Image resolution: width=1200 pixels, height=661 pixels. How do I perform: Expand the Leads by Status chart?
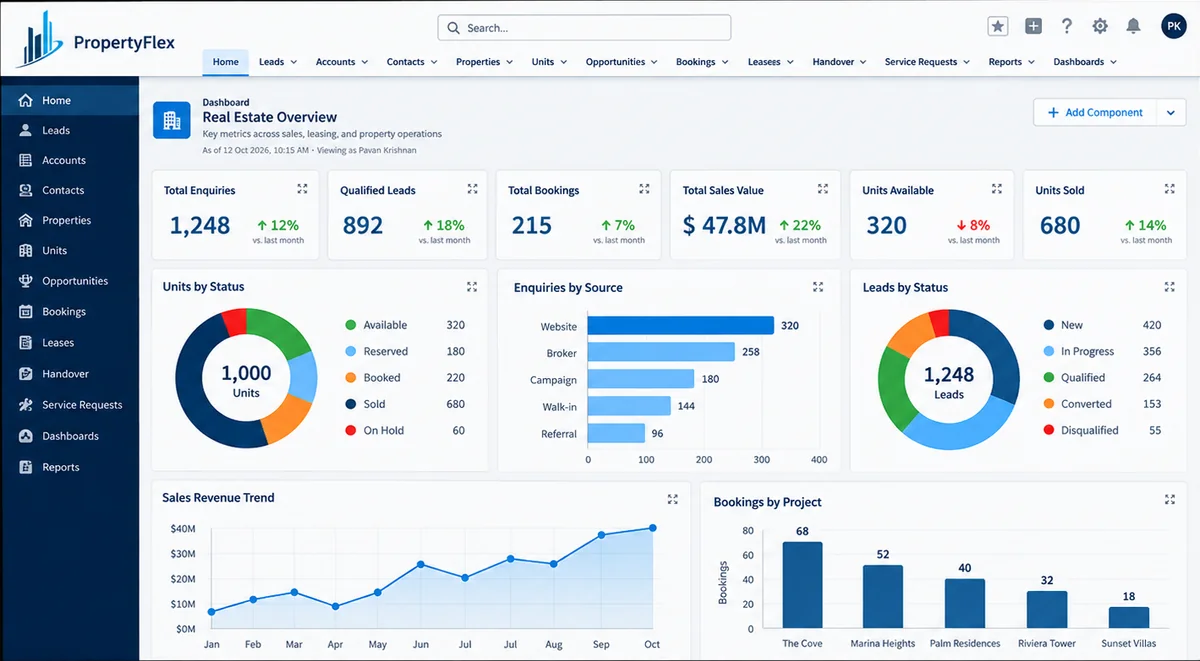[1169, 287]
